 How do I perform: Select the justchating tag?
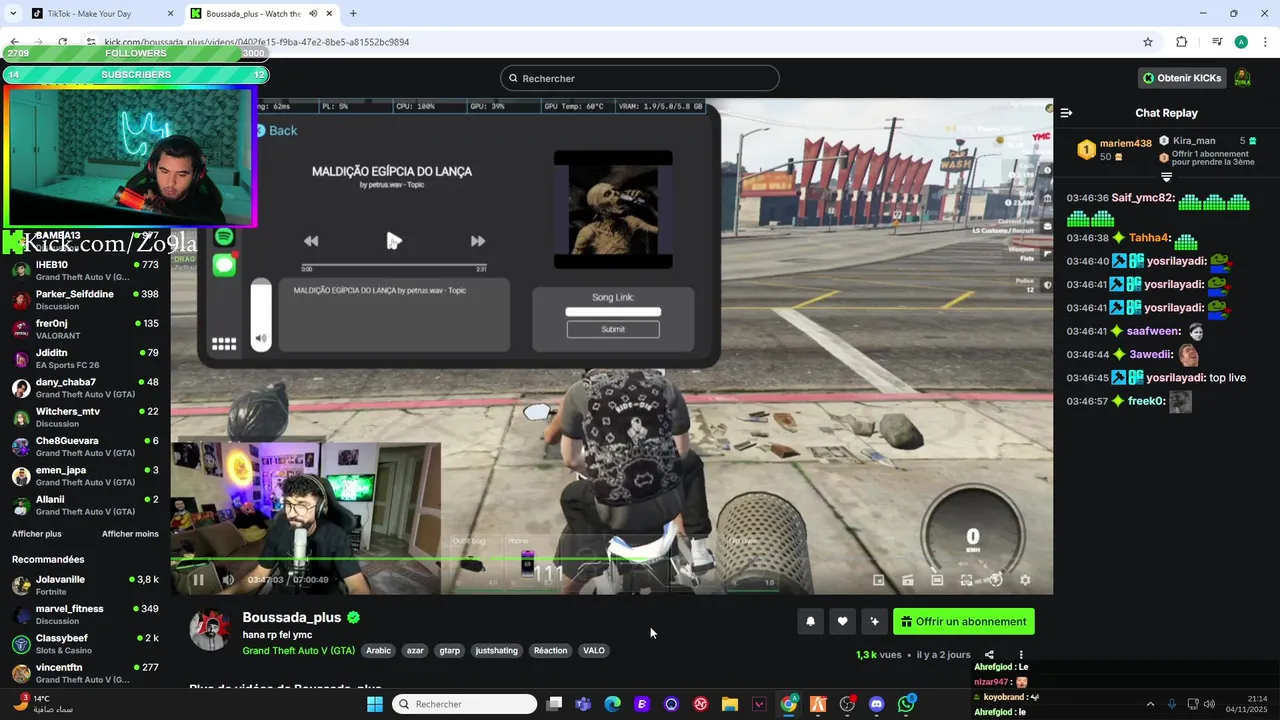(497, 650)
